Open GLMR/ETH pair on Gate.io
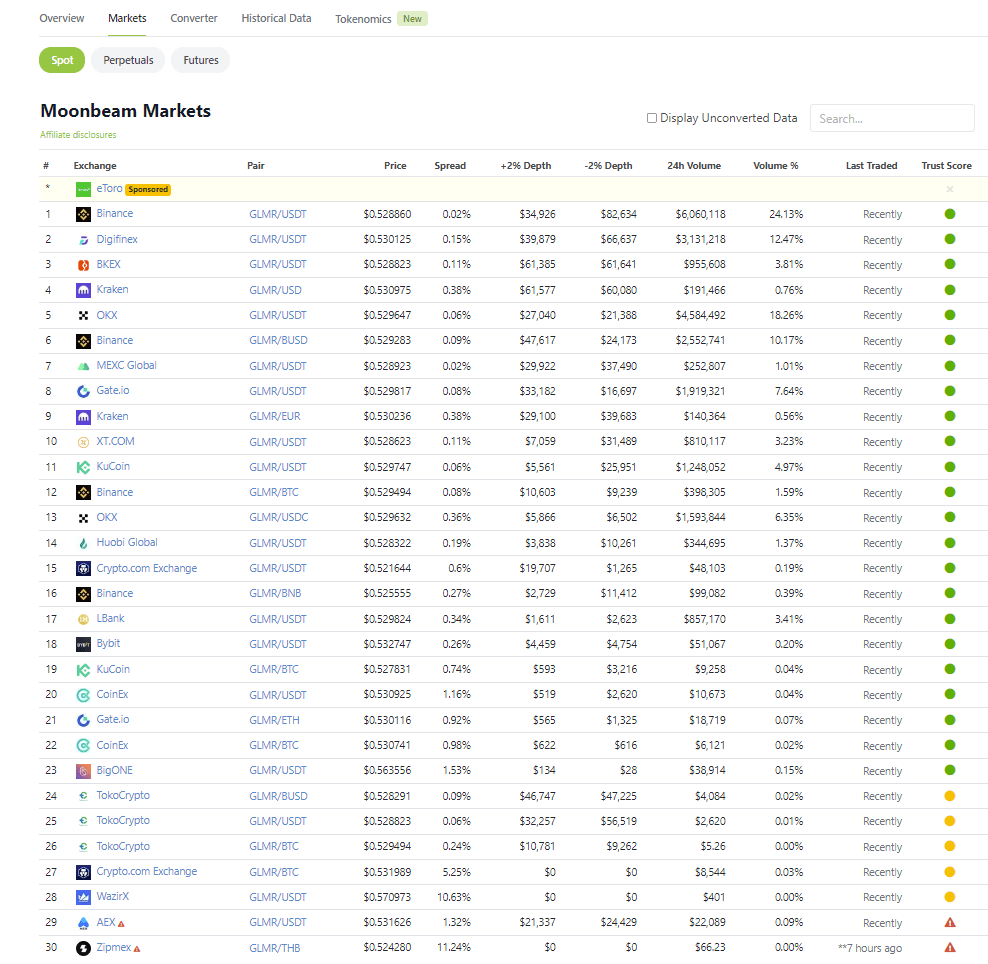The image size is (988, 964). click(x=274, y=720)
